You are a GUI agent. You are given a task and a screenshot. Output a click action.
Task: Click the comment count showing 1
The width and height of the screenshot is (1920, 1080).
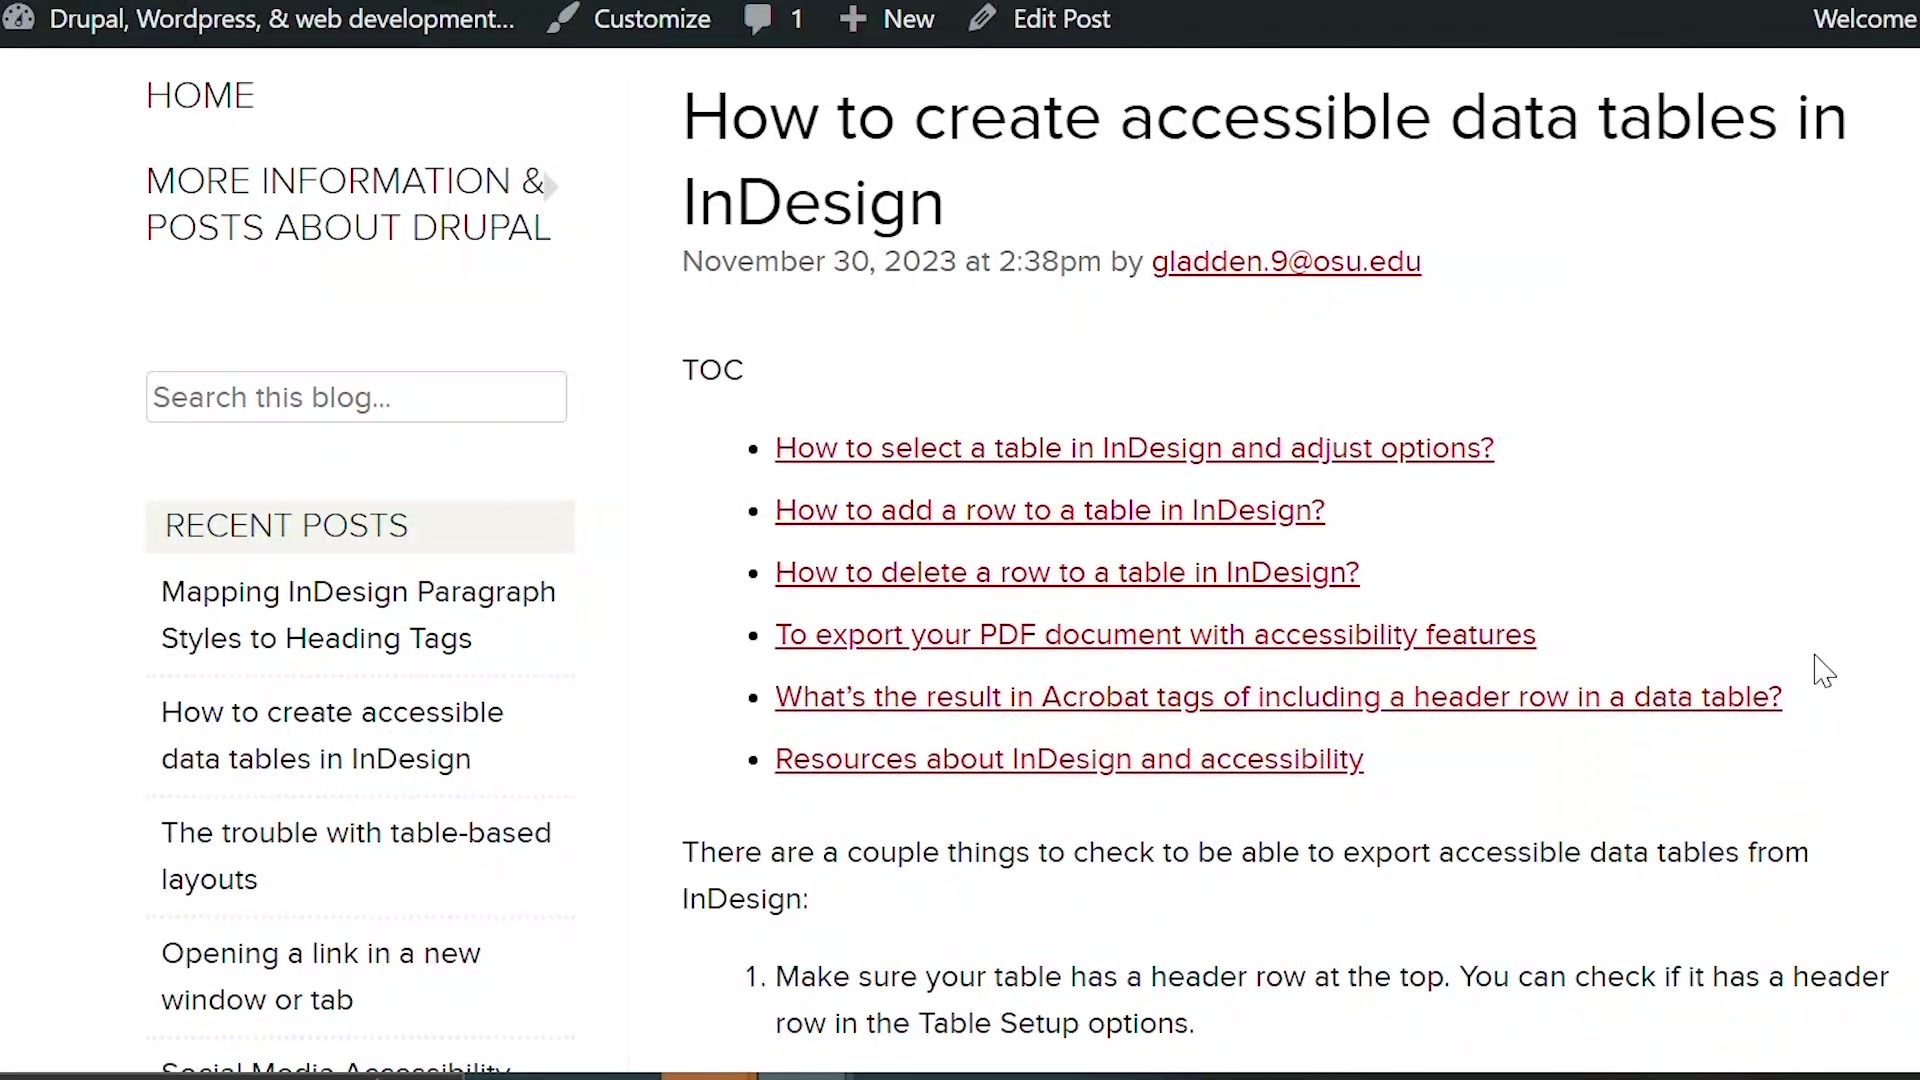click(794, 18)
